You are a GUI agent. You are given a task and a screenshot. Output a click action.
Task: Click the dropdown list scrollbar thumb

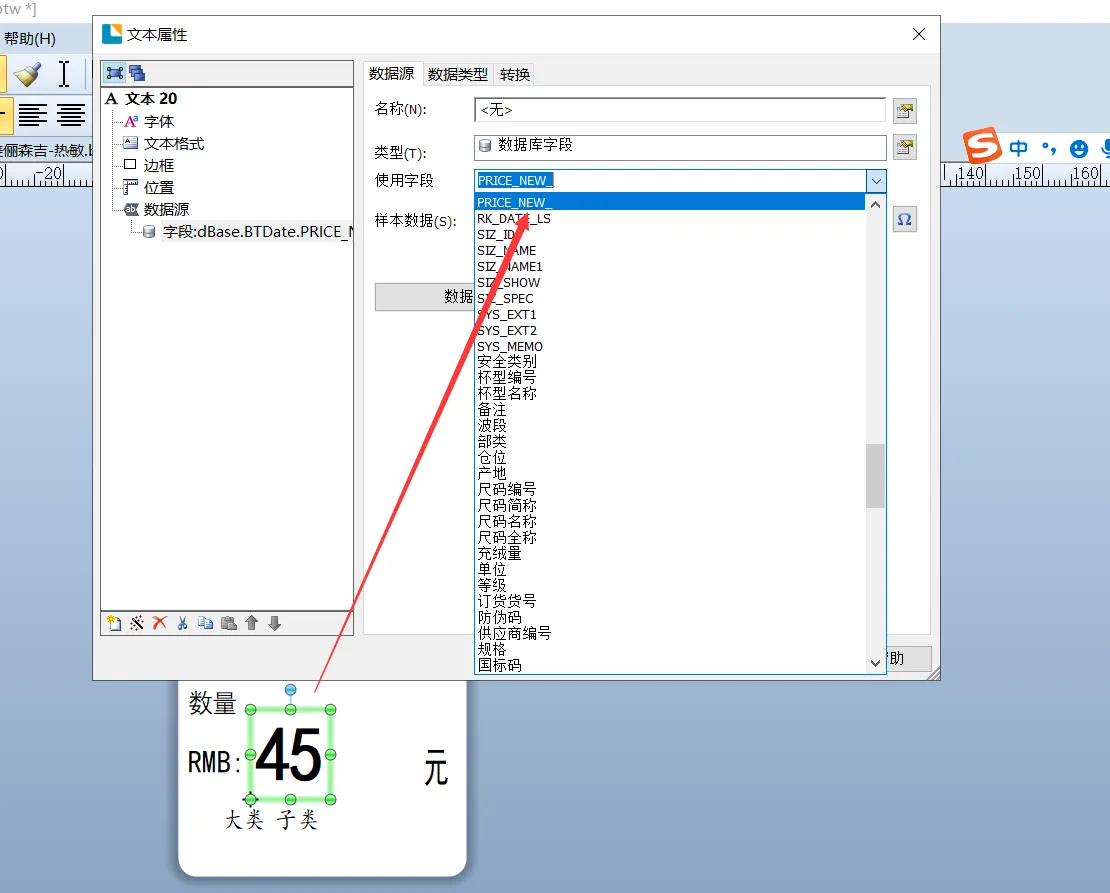click(875, 475)
